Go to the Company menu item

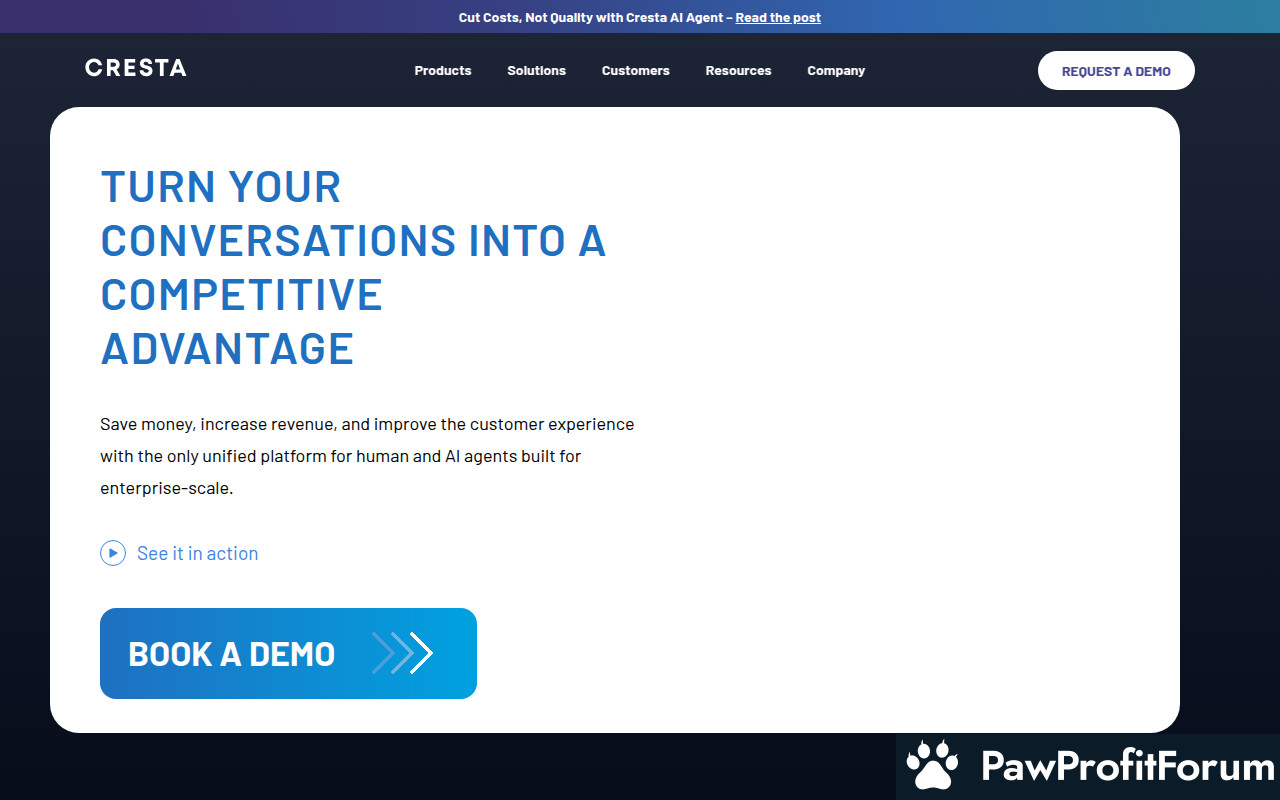[836, 71]
